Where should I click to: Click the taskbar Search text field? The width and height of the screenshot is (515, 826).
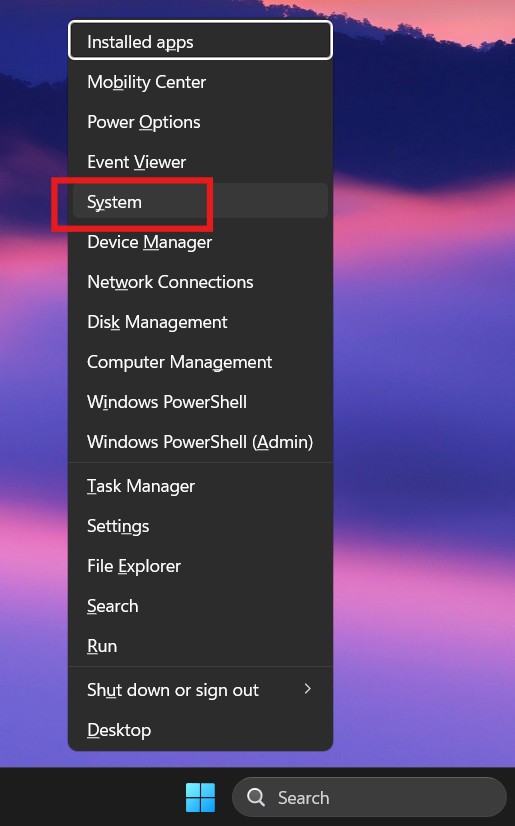point(370,797)
